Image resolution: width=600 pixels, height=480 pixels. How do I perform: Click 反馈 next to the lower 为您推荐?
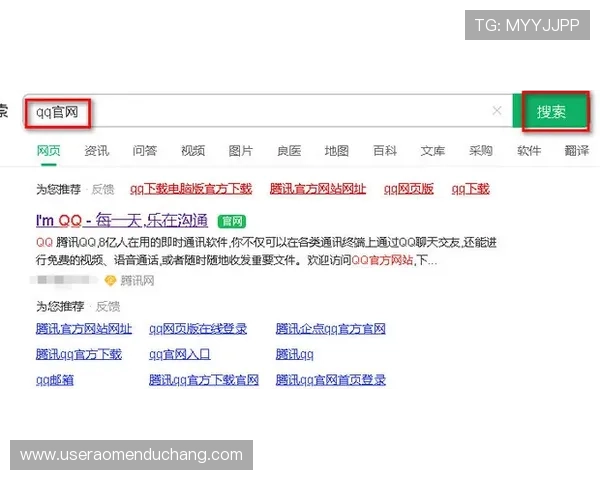click(108, 307)
